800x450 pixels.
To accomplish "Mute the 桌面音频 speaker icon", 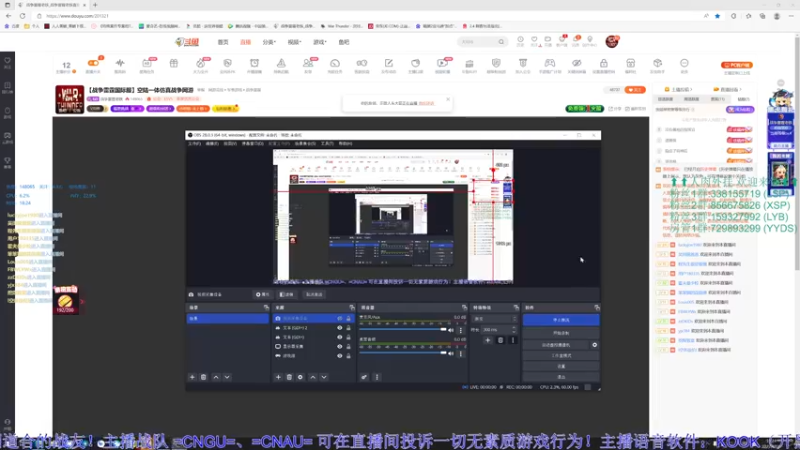I will (x=451, y=353).
